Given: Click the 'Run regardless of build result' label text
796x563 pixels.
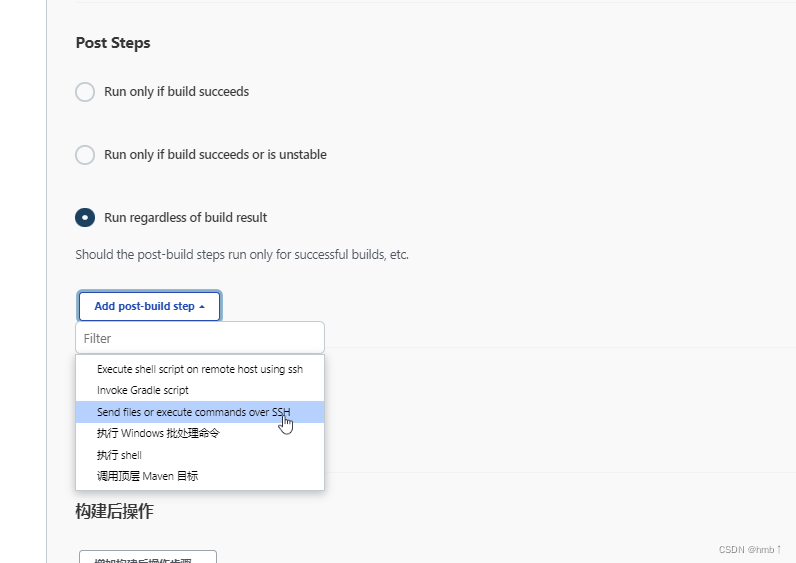Looking at the screenshot, I should click(x=185, y=218).
